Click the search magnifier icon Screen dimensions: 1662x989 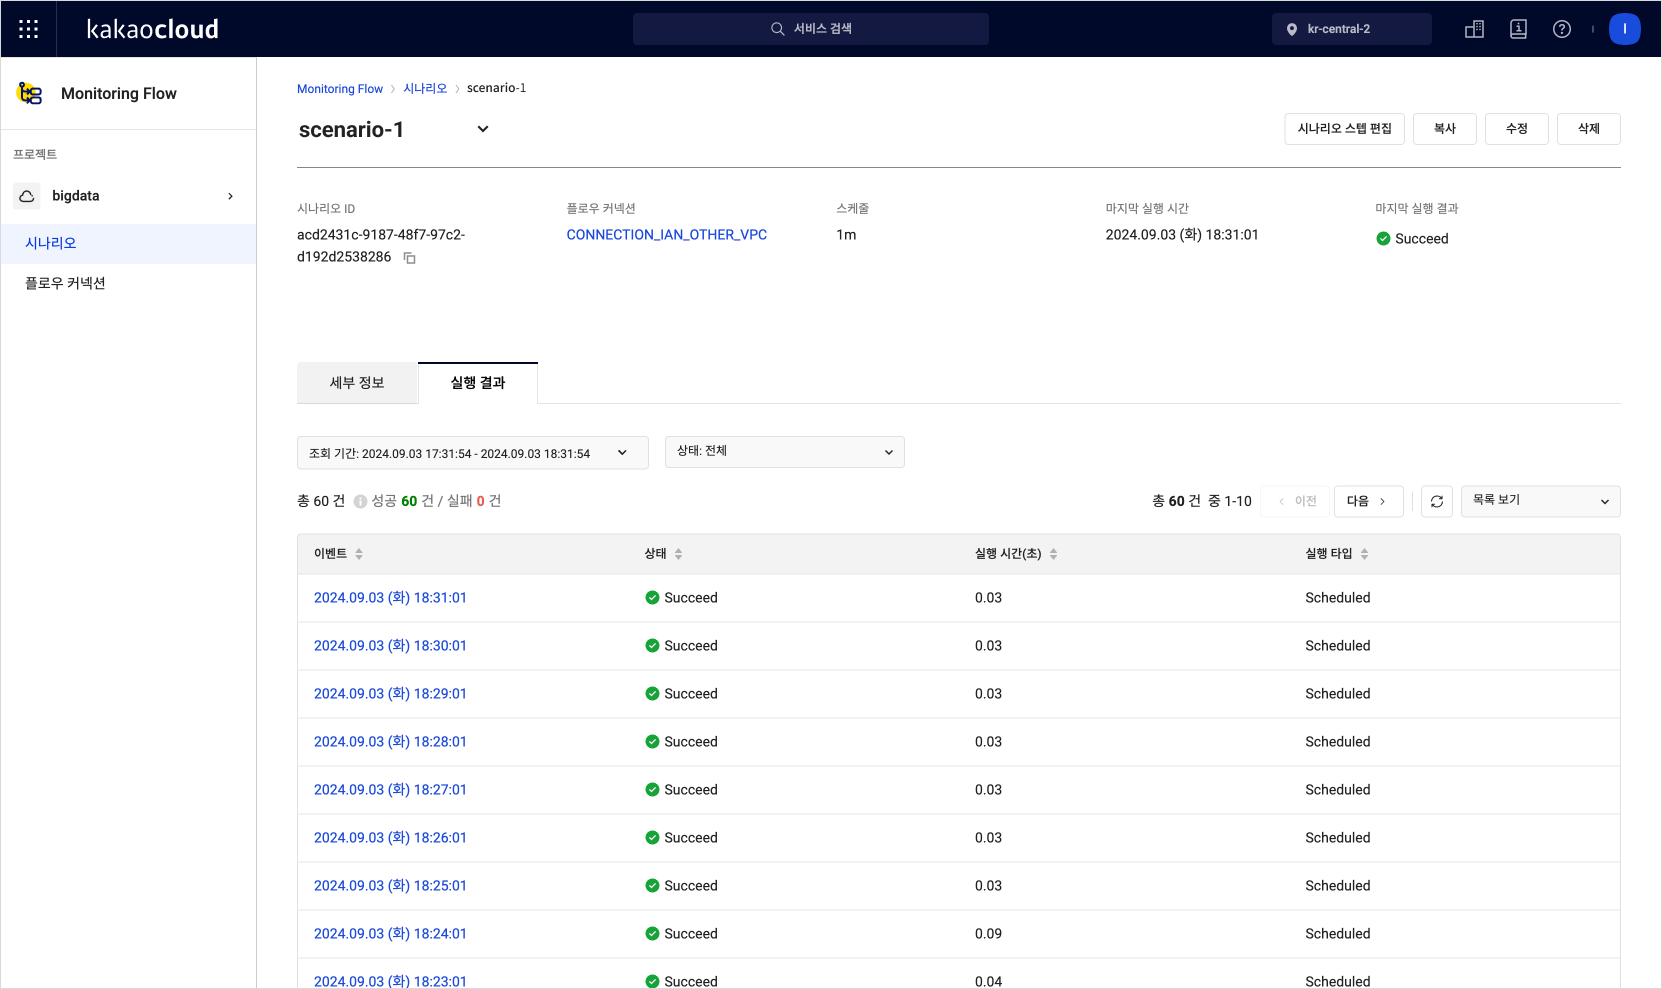(777, 29)
